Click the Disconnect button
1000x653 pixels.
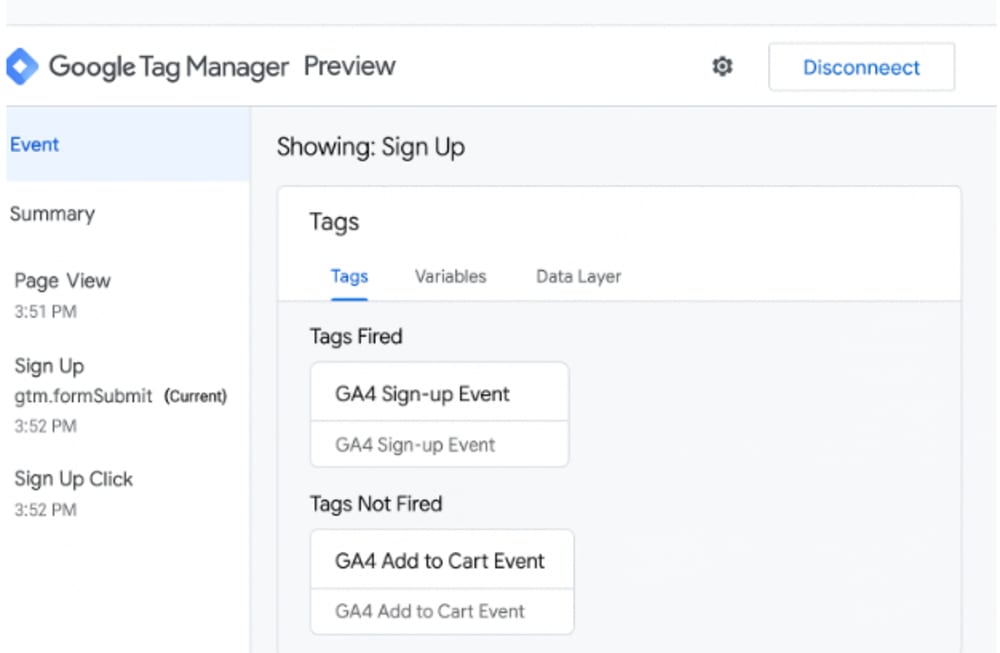pyautogui.click(x=861, y=67)
